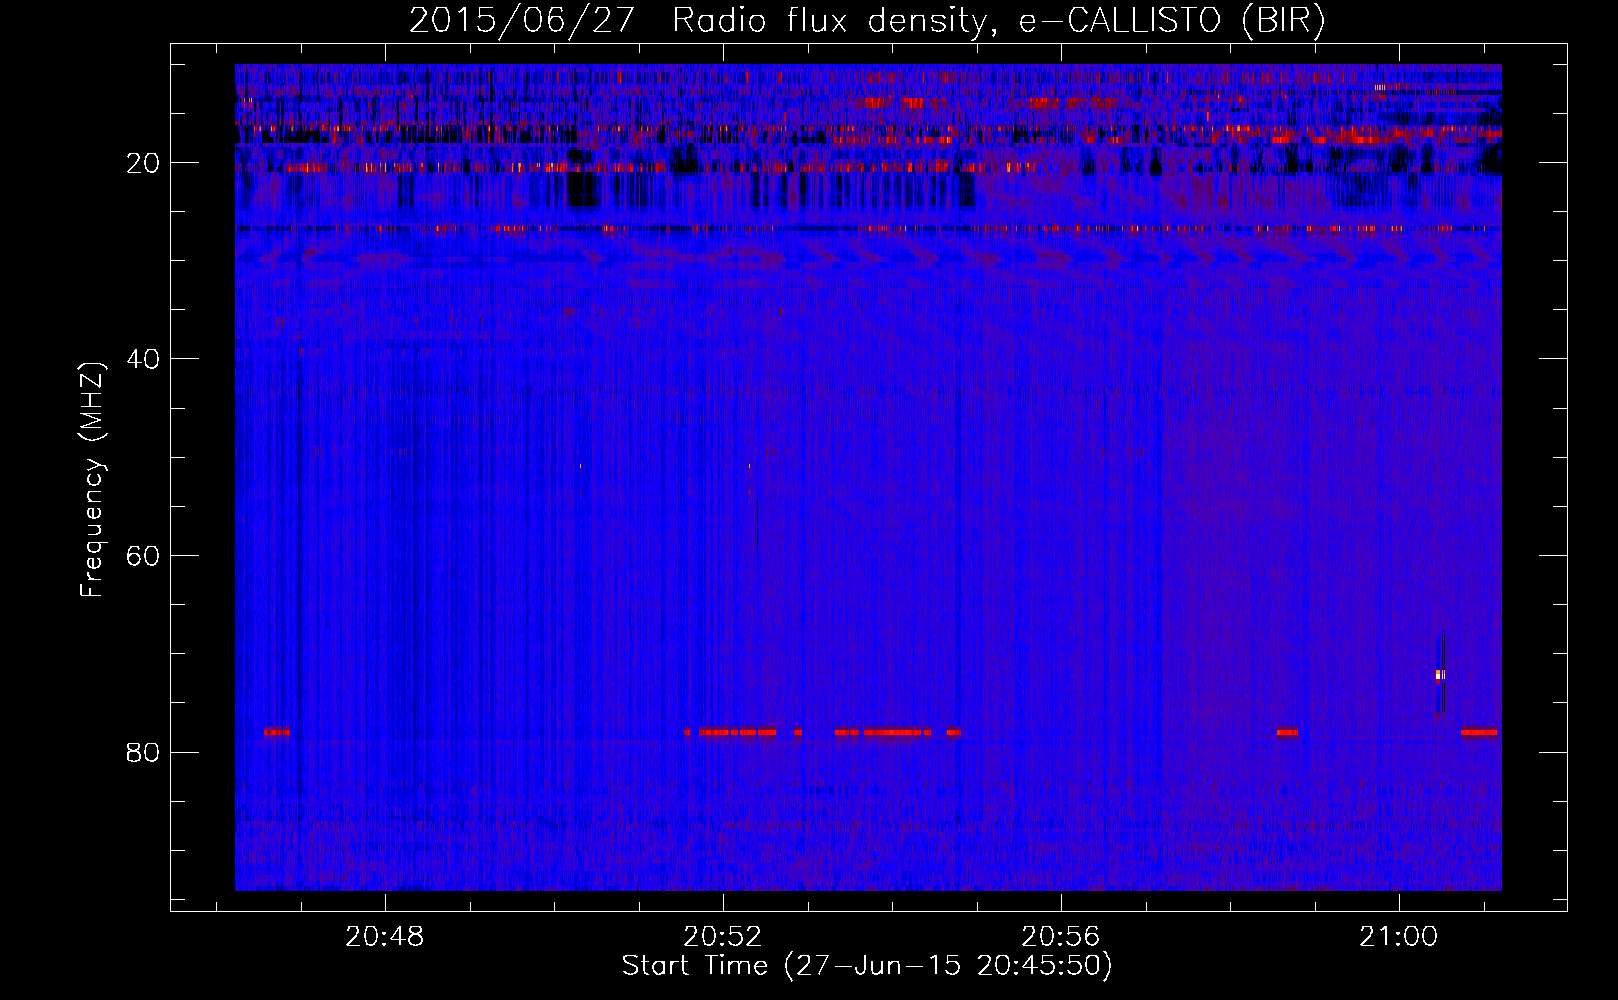This screenshot has height=1000, width=1618.
Task: Click the '60' frequency tick label
Action: [x=144, y=556]
